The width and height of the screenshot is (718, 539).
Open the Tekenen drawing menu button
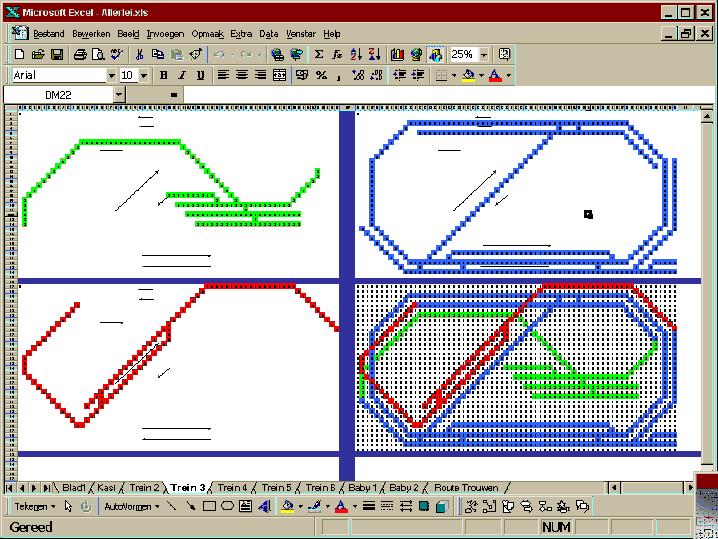point(35,506)
